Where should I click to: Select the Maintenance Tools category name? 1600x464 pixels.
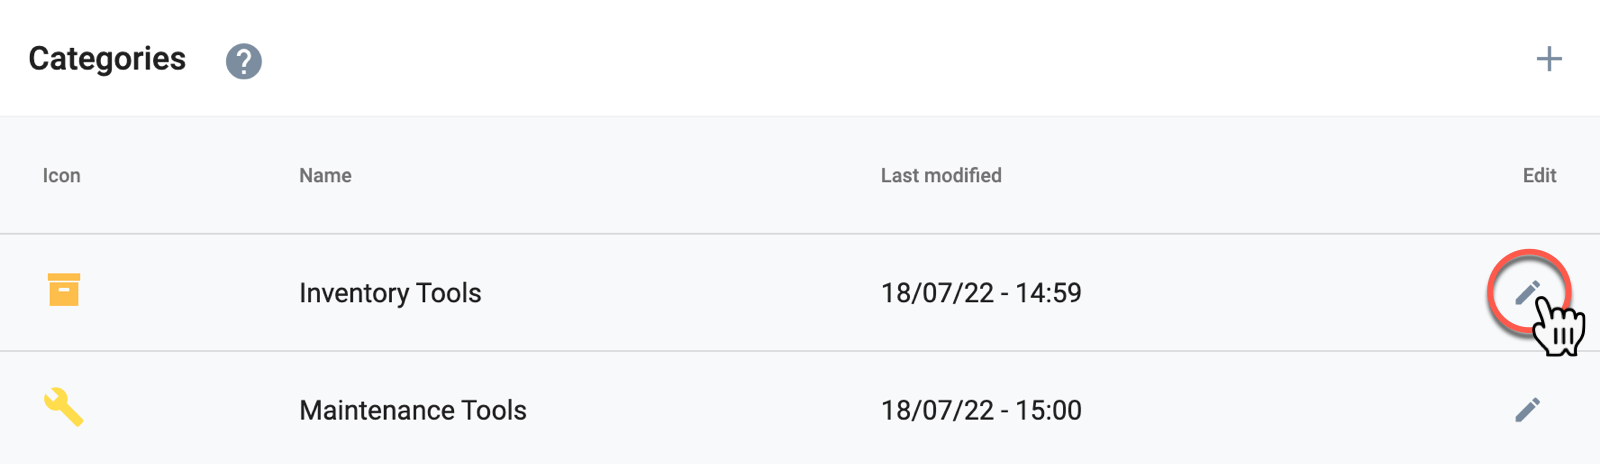[x=413, y=410]
